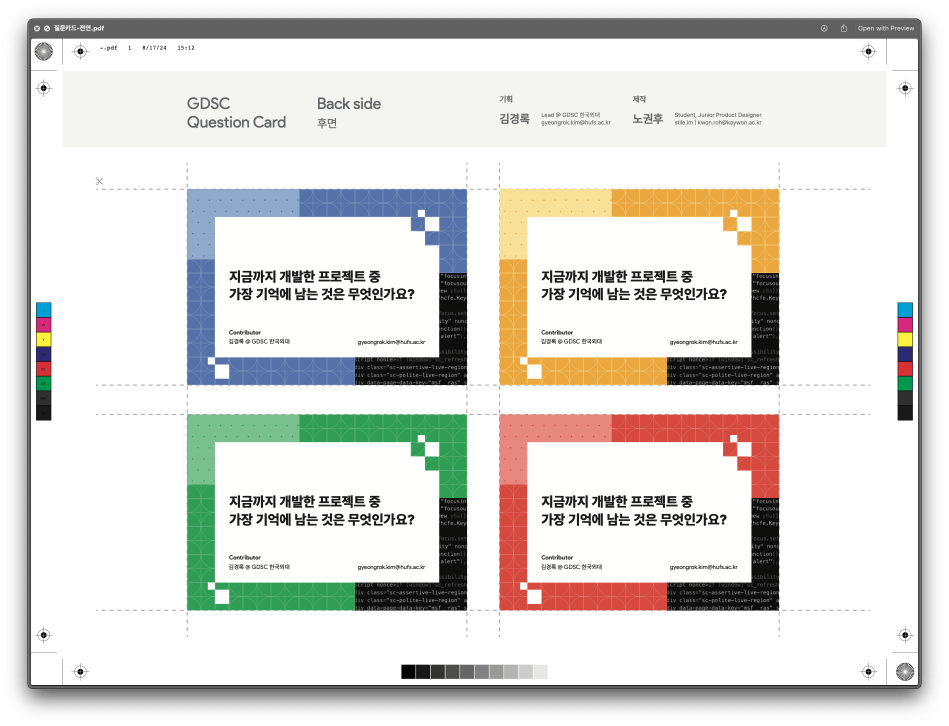Click the PDF file name in the title bar
This screenshot has width=949, height=726.
point(79,28)
